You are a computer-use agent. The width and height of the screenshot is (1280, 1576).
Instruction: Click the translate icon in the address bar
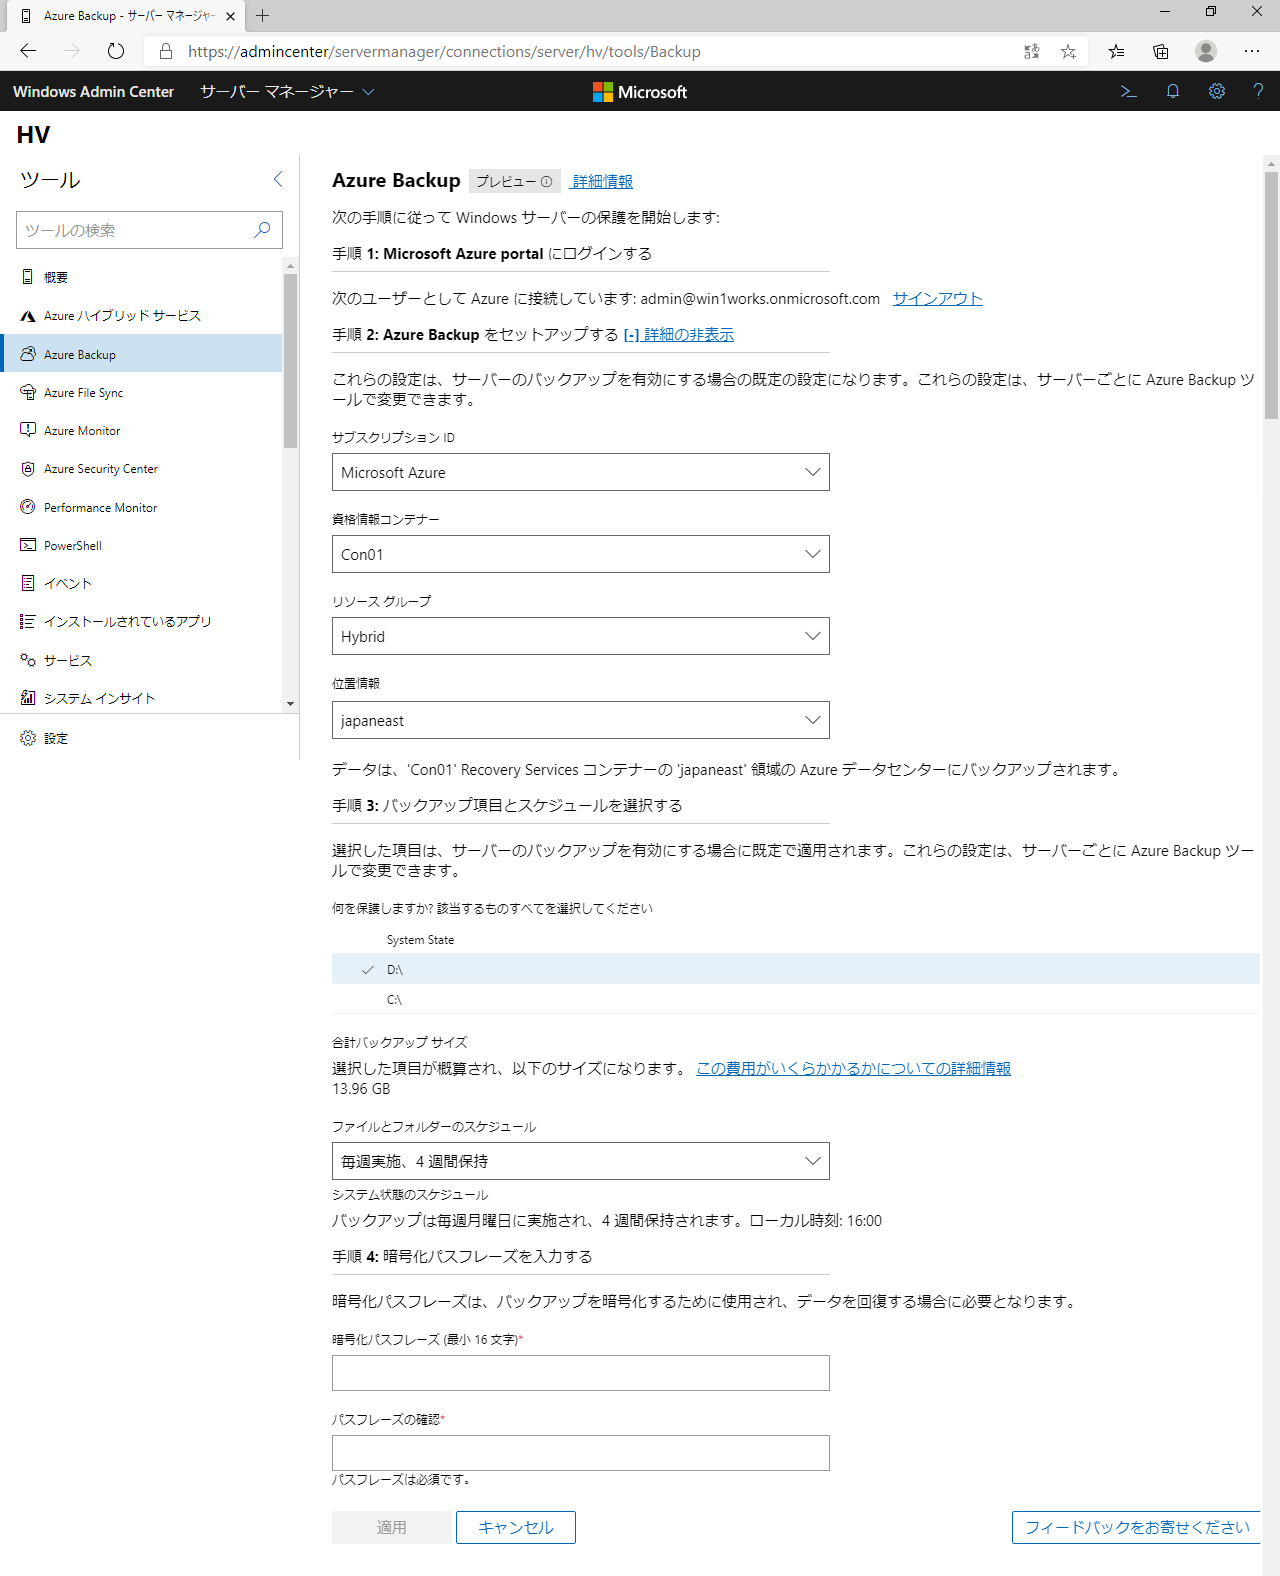pyautogui.click(x=1031, y=51)
